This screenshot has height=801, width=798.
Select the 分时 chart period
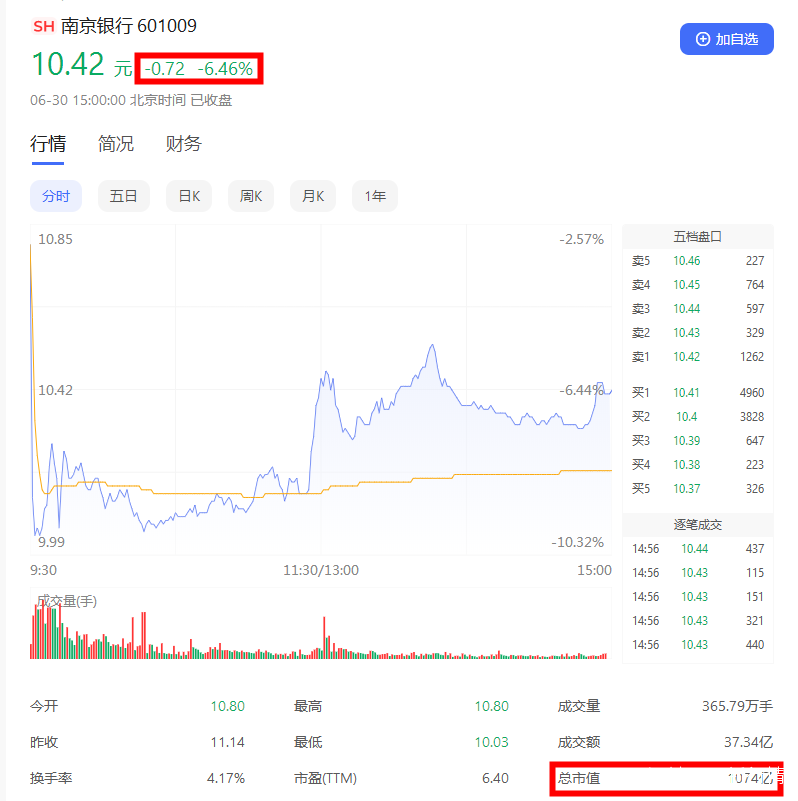pyautogui.click(x=56, y=196)
